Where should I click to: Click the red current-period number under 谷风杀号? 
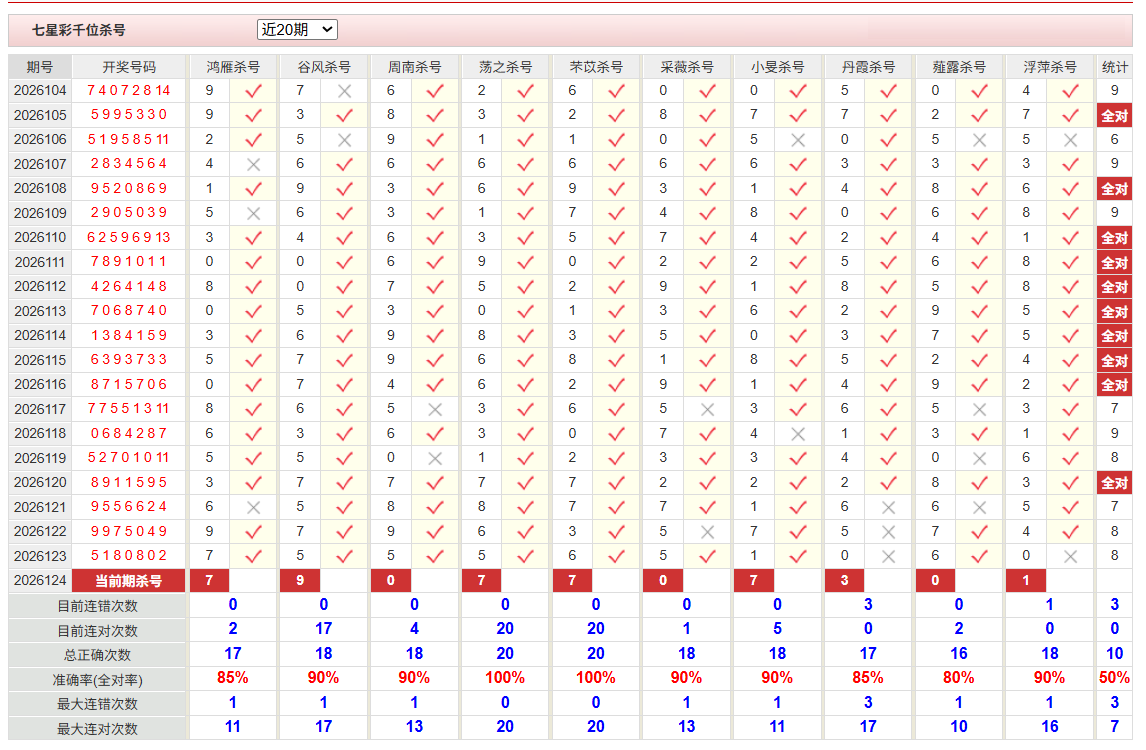tap(300, 581)
